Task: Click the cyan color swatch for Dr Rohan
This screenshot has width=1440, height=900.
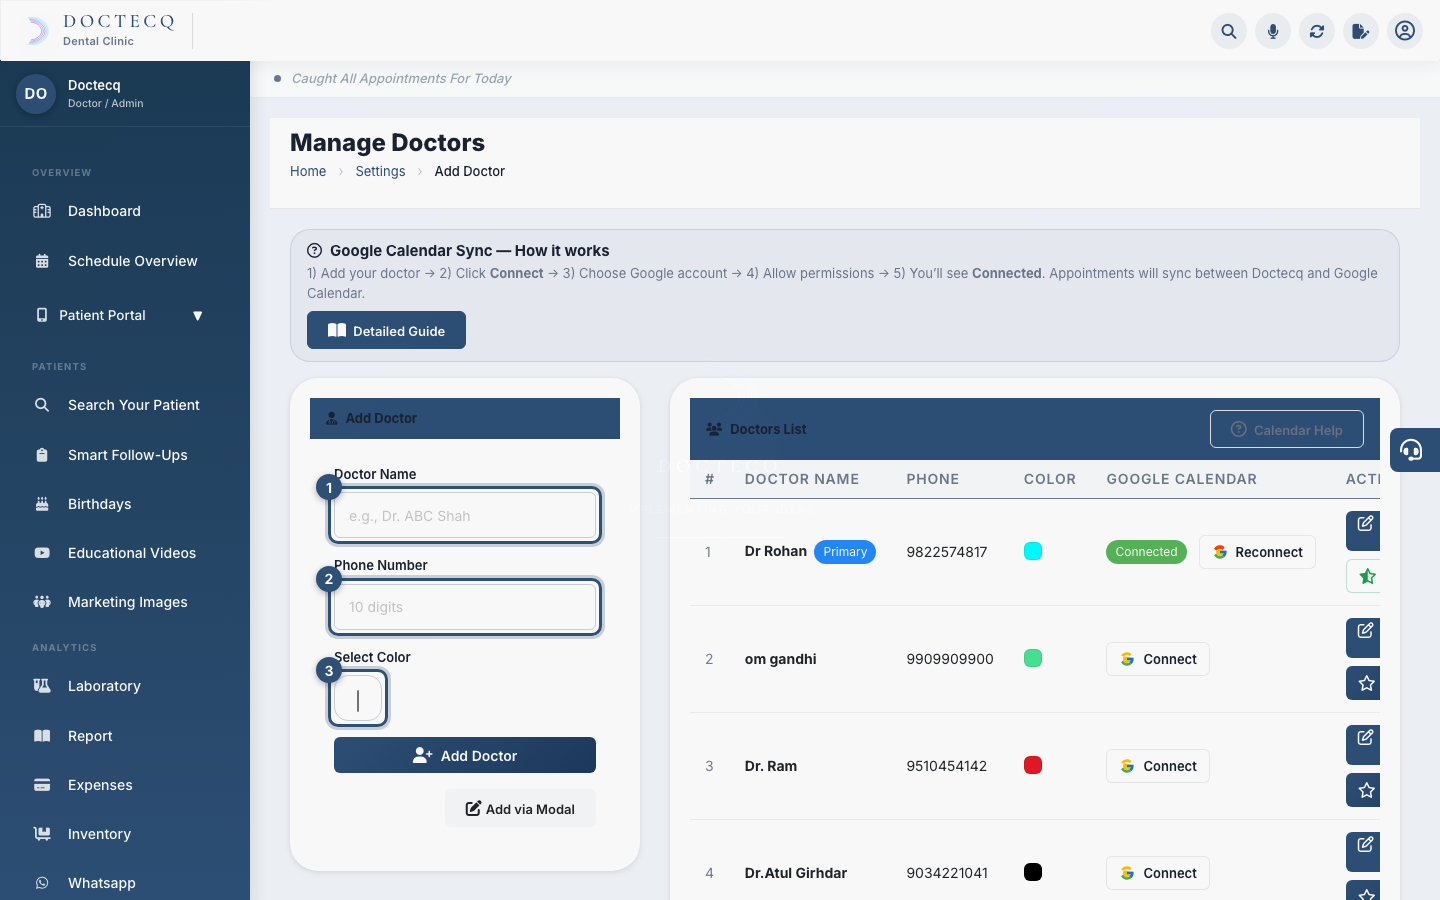Action: (x=1033, y=551)
